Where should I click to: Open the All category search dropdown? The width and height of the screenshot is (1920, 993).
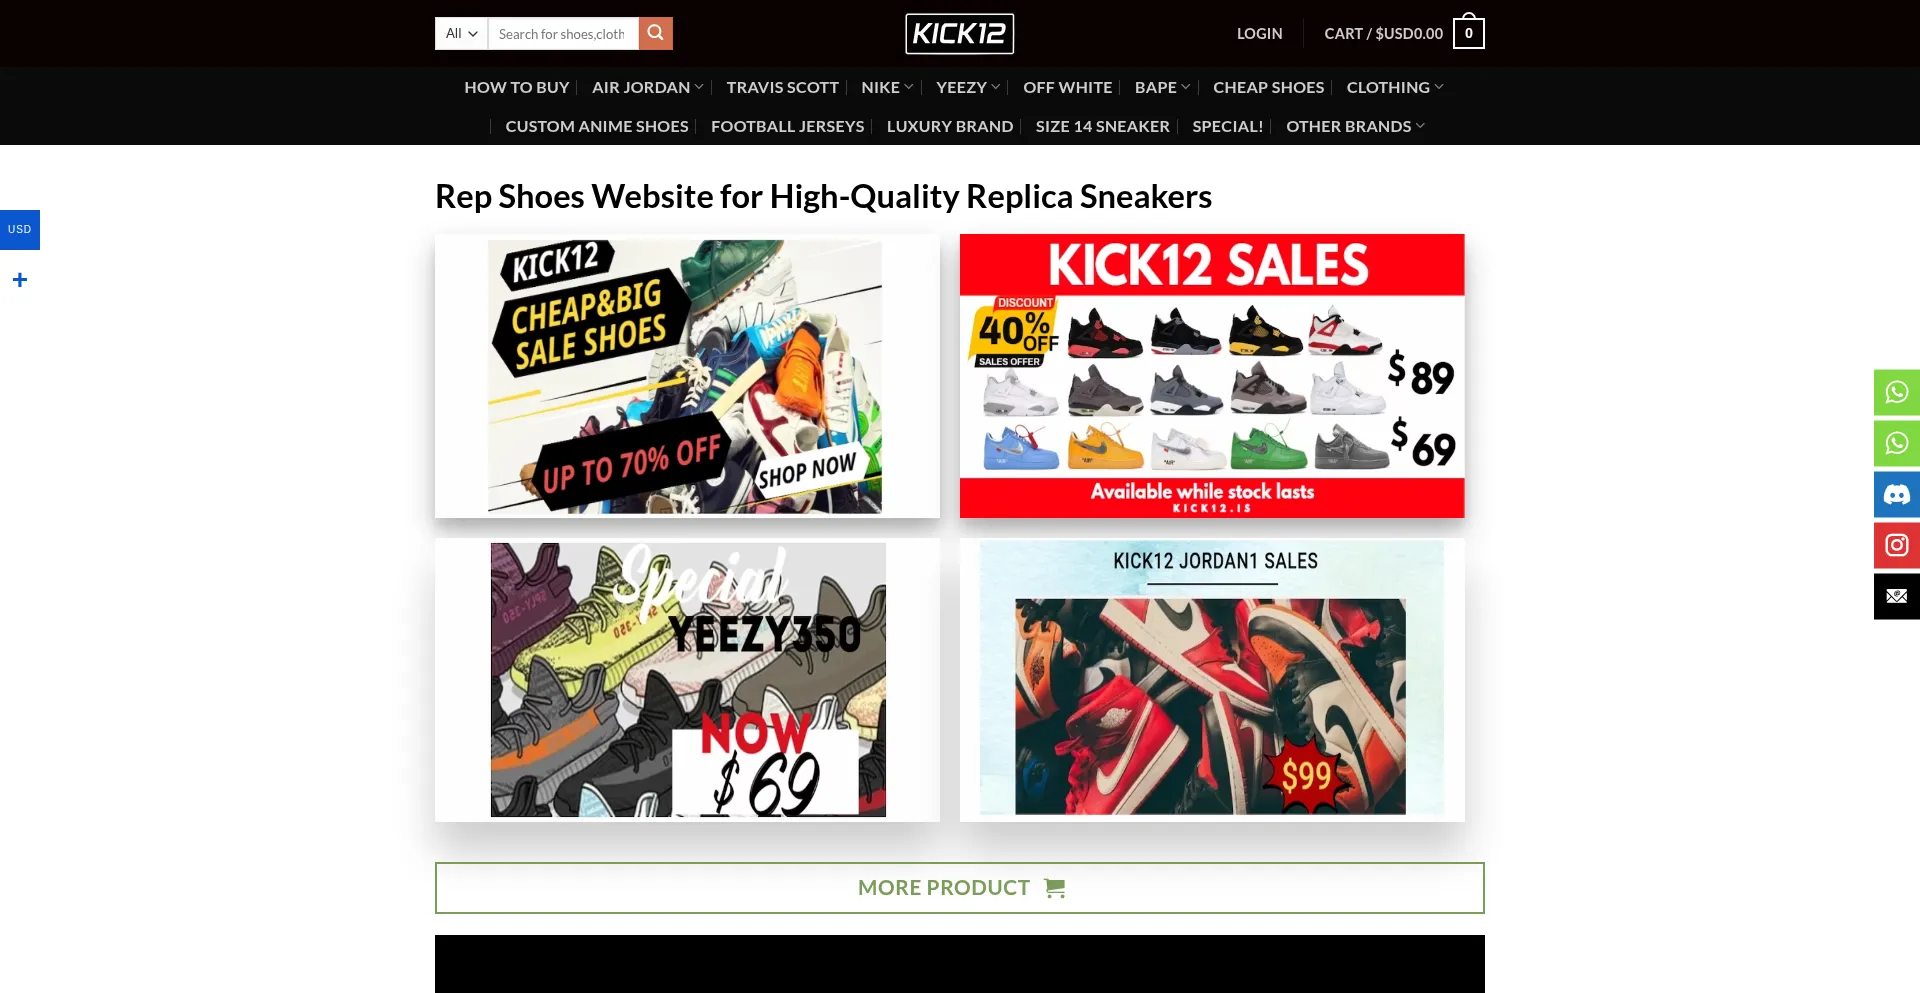461,33
